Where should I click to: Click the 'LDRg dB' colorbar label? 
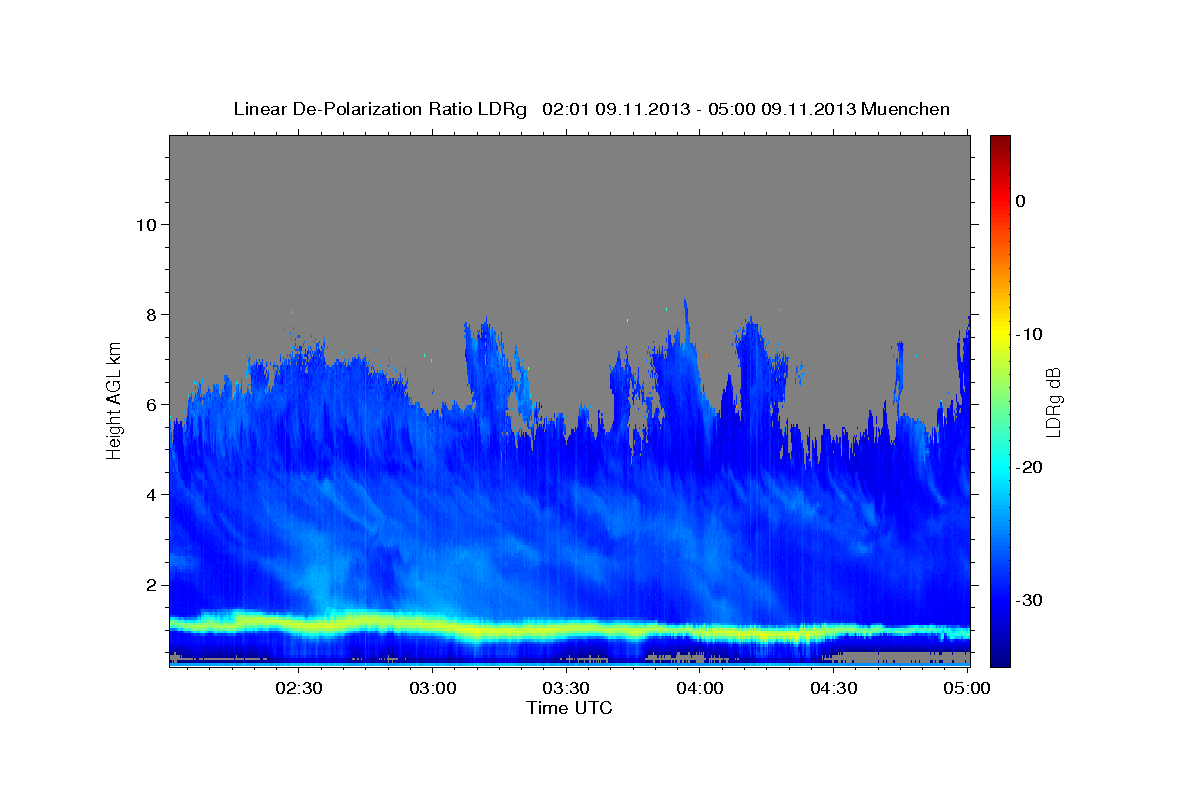1052,402
